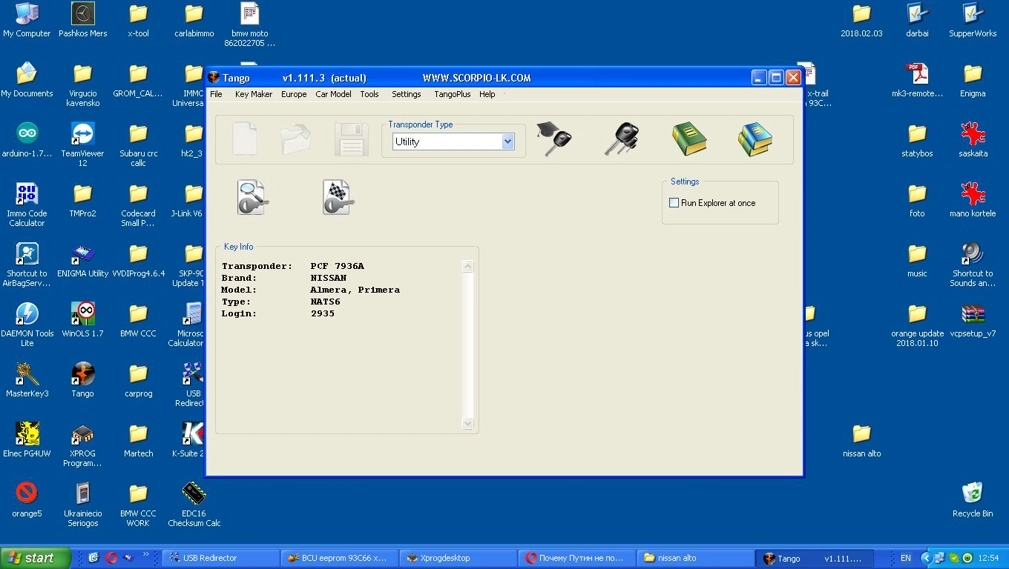1009x569 pixels.
Task: Select the Tango desktop shortcut
Action: (x=82, y=380)
